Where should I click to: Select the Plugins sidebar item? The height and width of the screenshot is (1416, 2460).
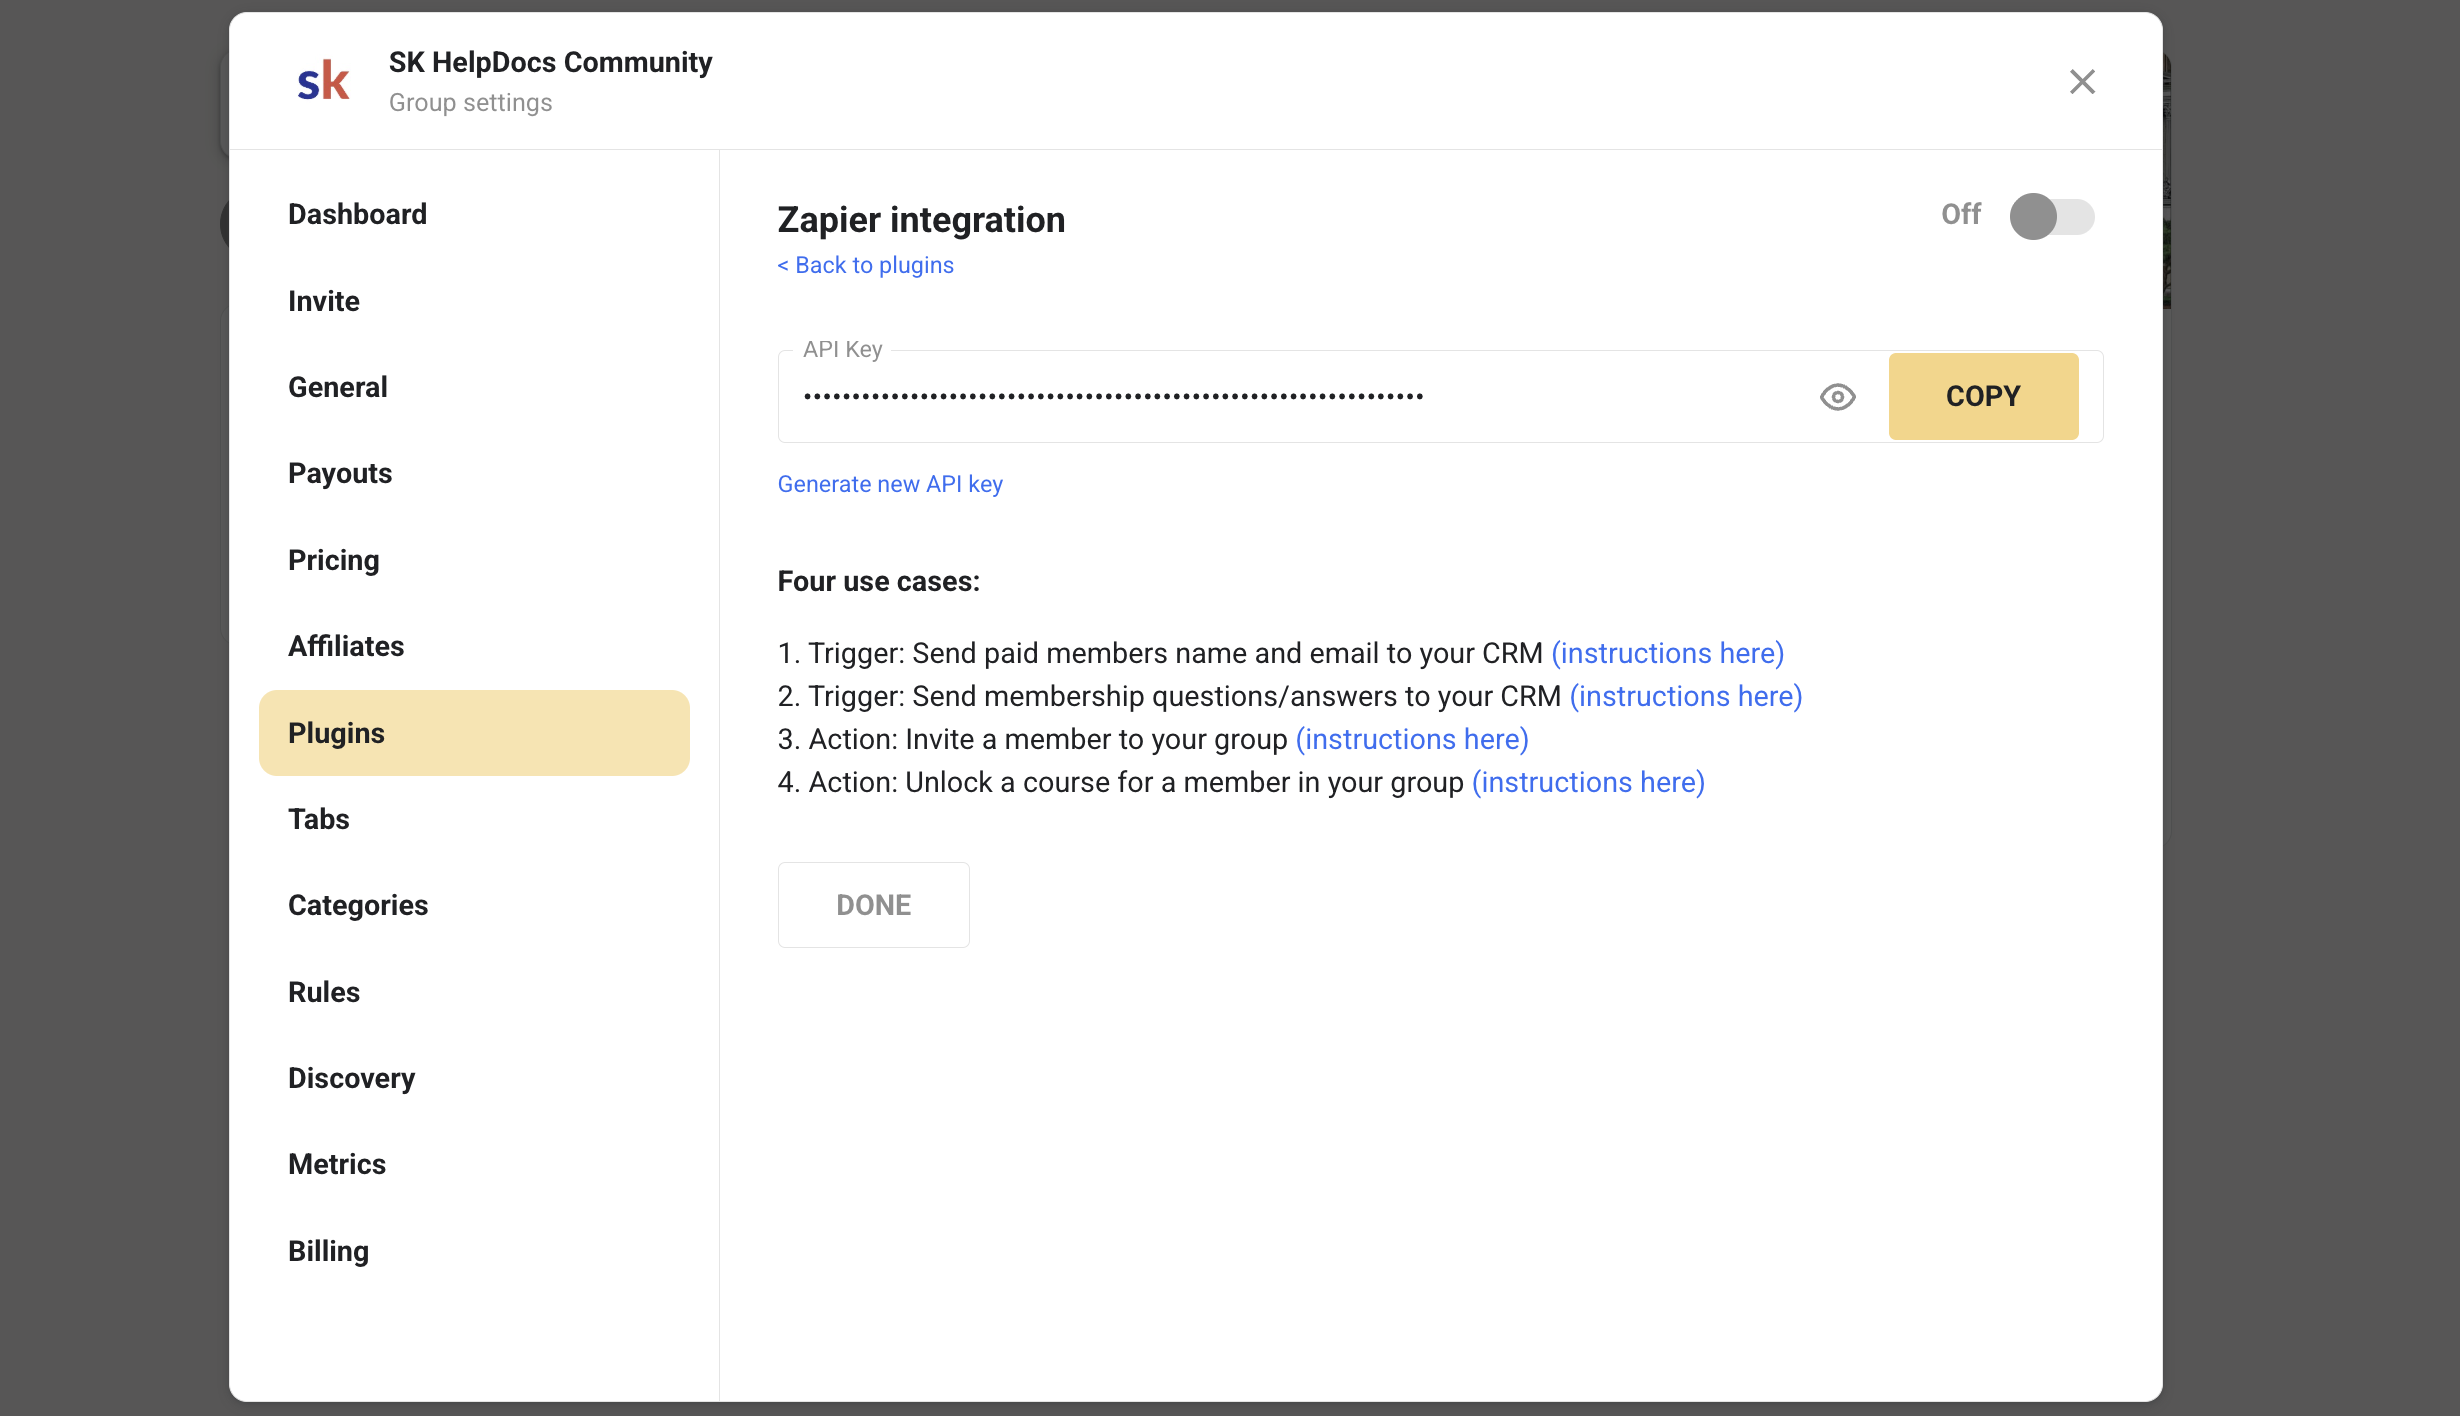coord(474,733)
